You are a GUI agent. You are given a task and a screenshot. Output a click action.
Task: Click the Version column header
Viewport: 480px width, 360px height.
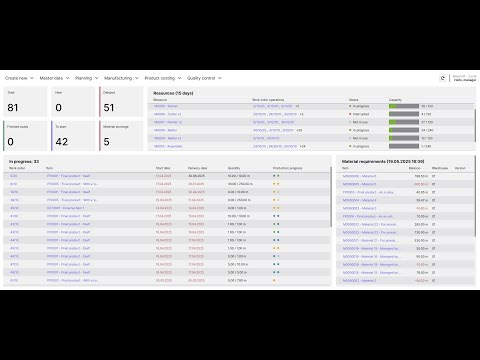[x=460, y=168]
